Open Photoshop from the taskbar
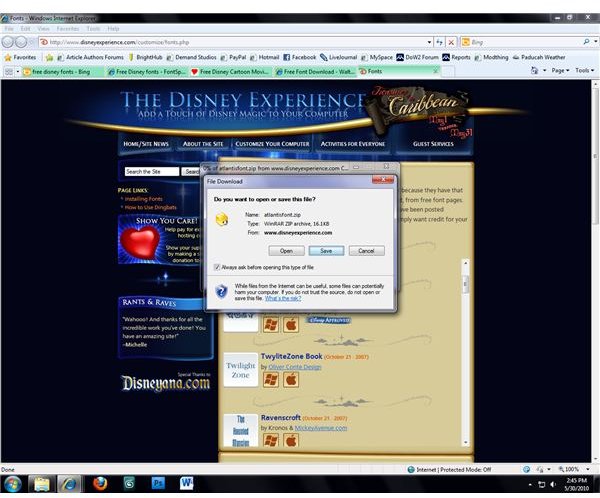Image resolution: width=600 pixels, height=498 pixels. point(158,484)
